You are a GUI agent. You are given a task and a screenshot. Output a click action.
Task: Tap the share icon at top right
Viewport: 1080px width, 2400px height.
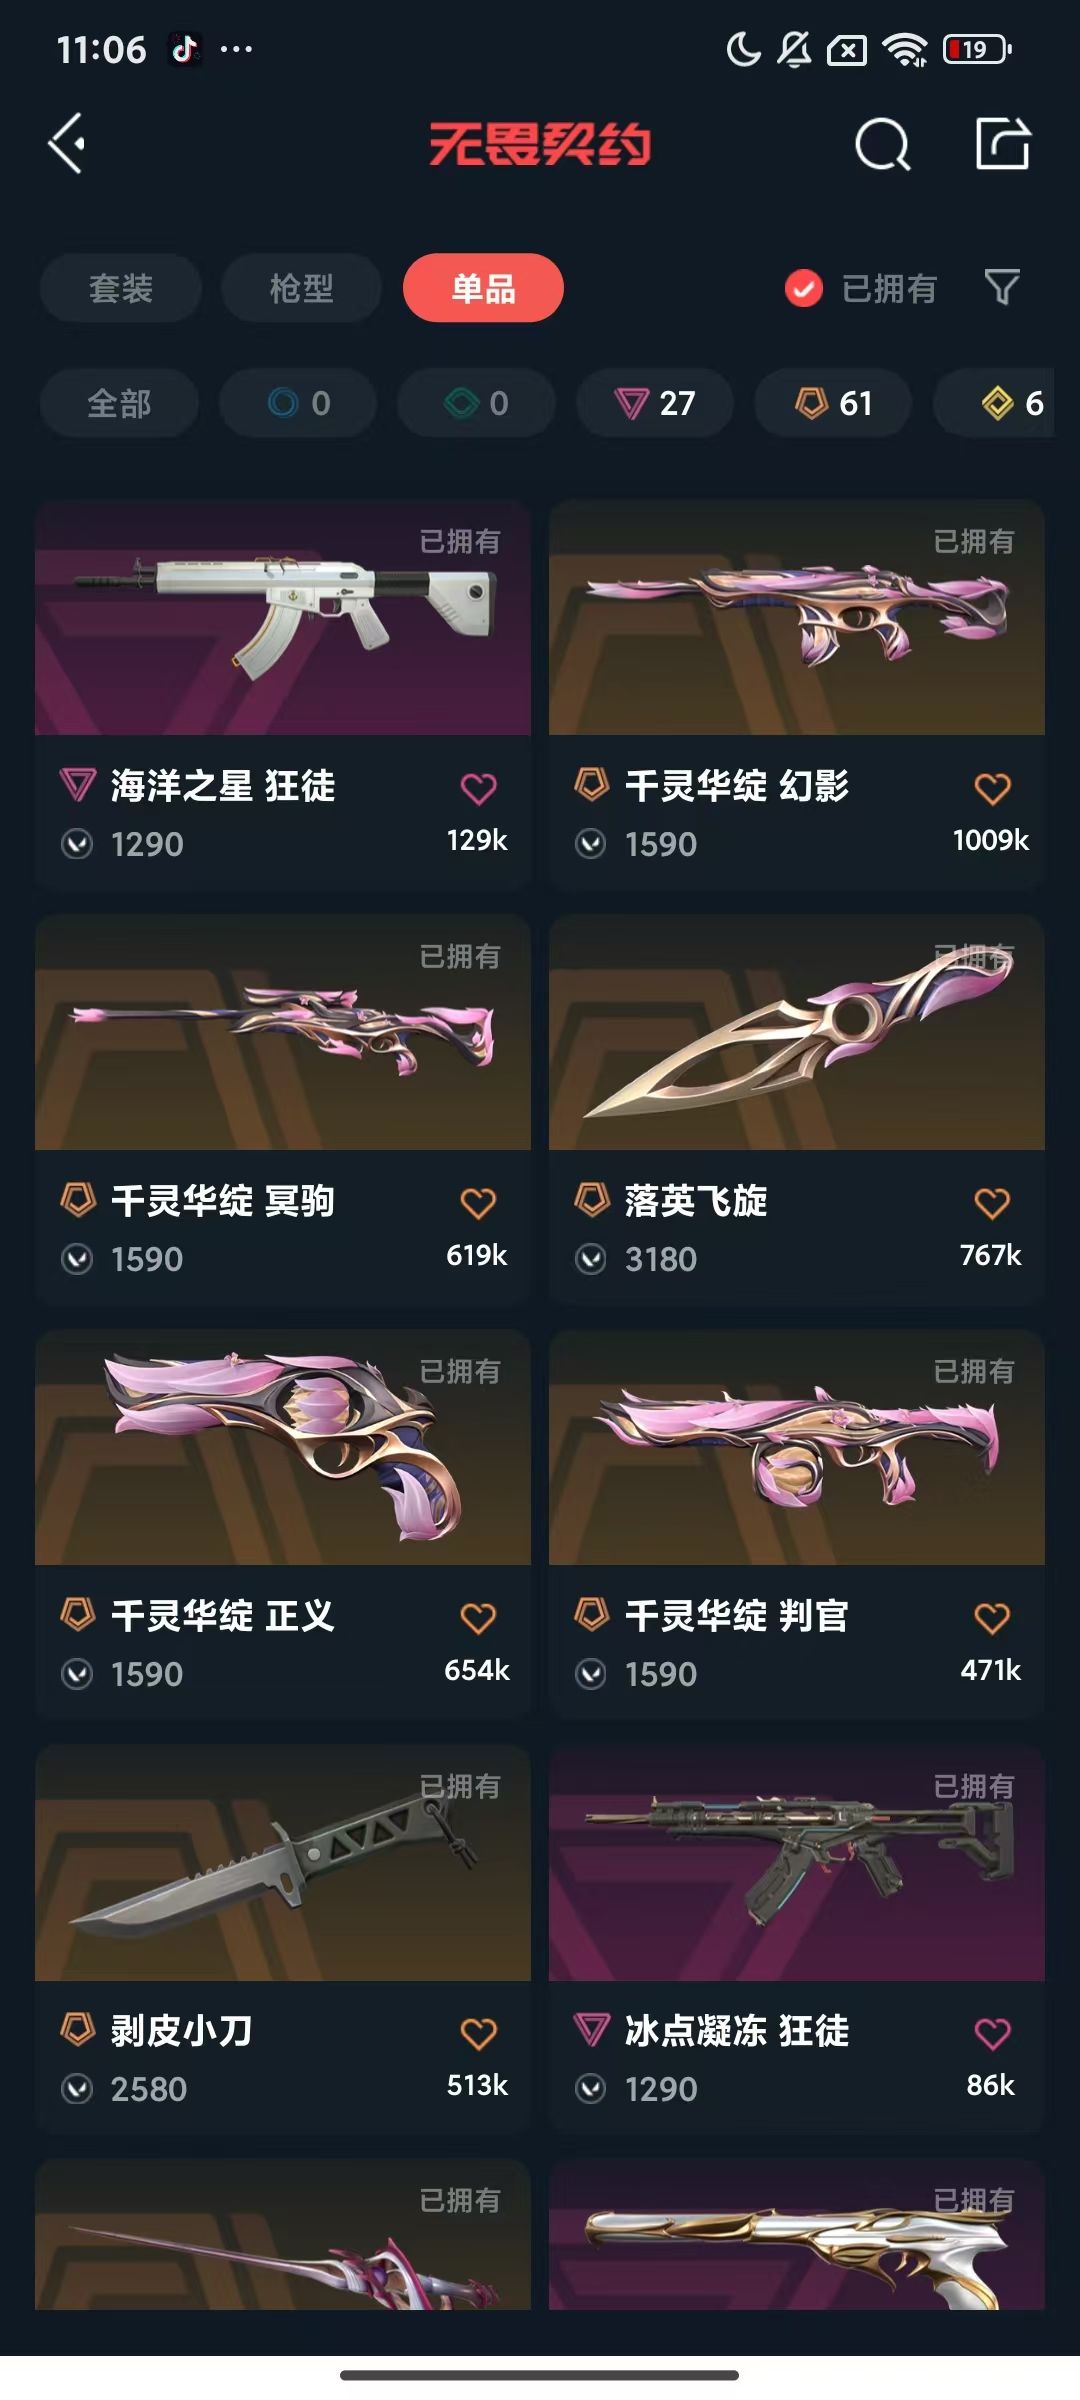1003,144
